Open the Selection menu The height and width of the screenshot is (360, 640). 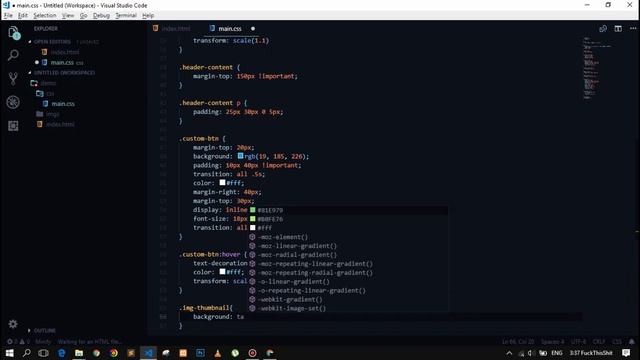click(x=44, y=16)
